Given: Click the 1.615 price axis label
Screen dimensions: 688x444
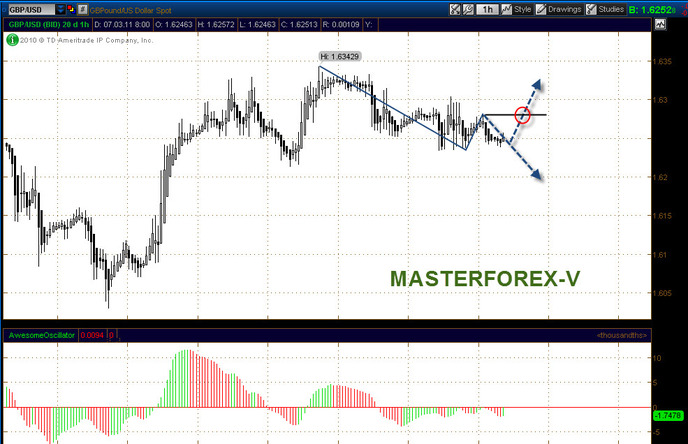Looking at the screenshot, I should tap(663, 216).
